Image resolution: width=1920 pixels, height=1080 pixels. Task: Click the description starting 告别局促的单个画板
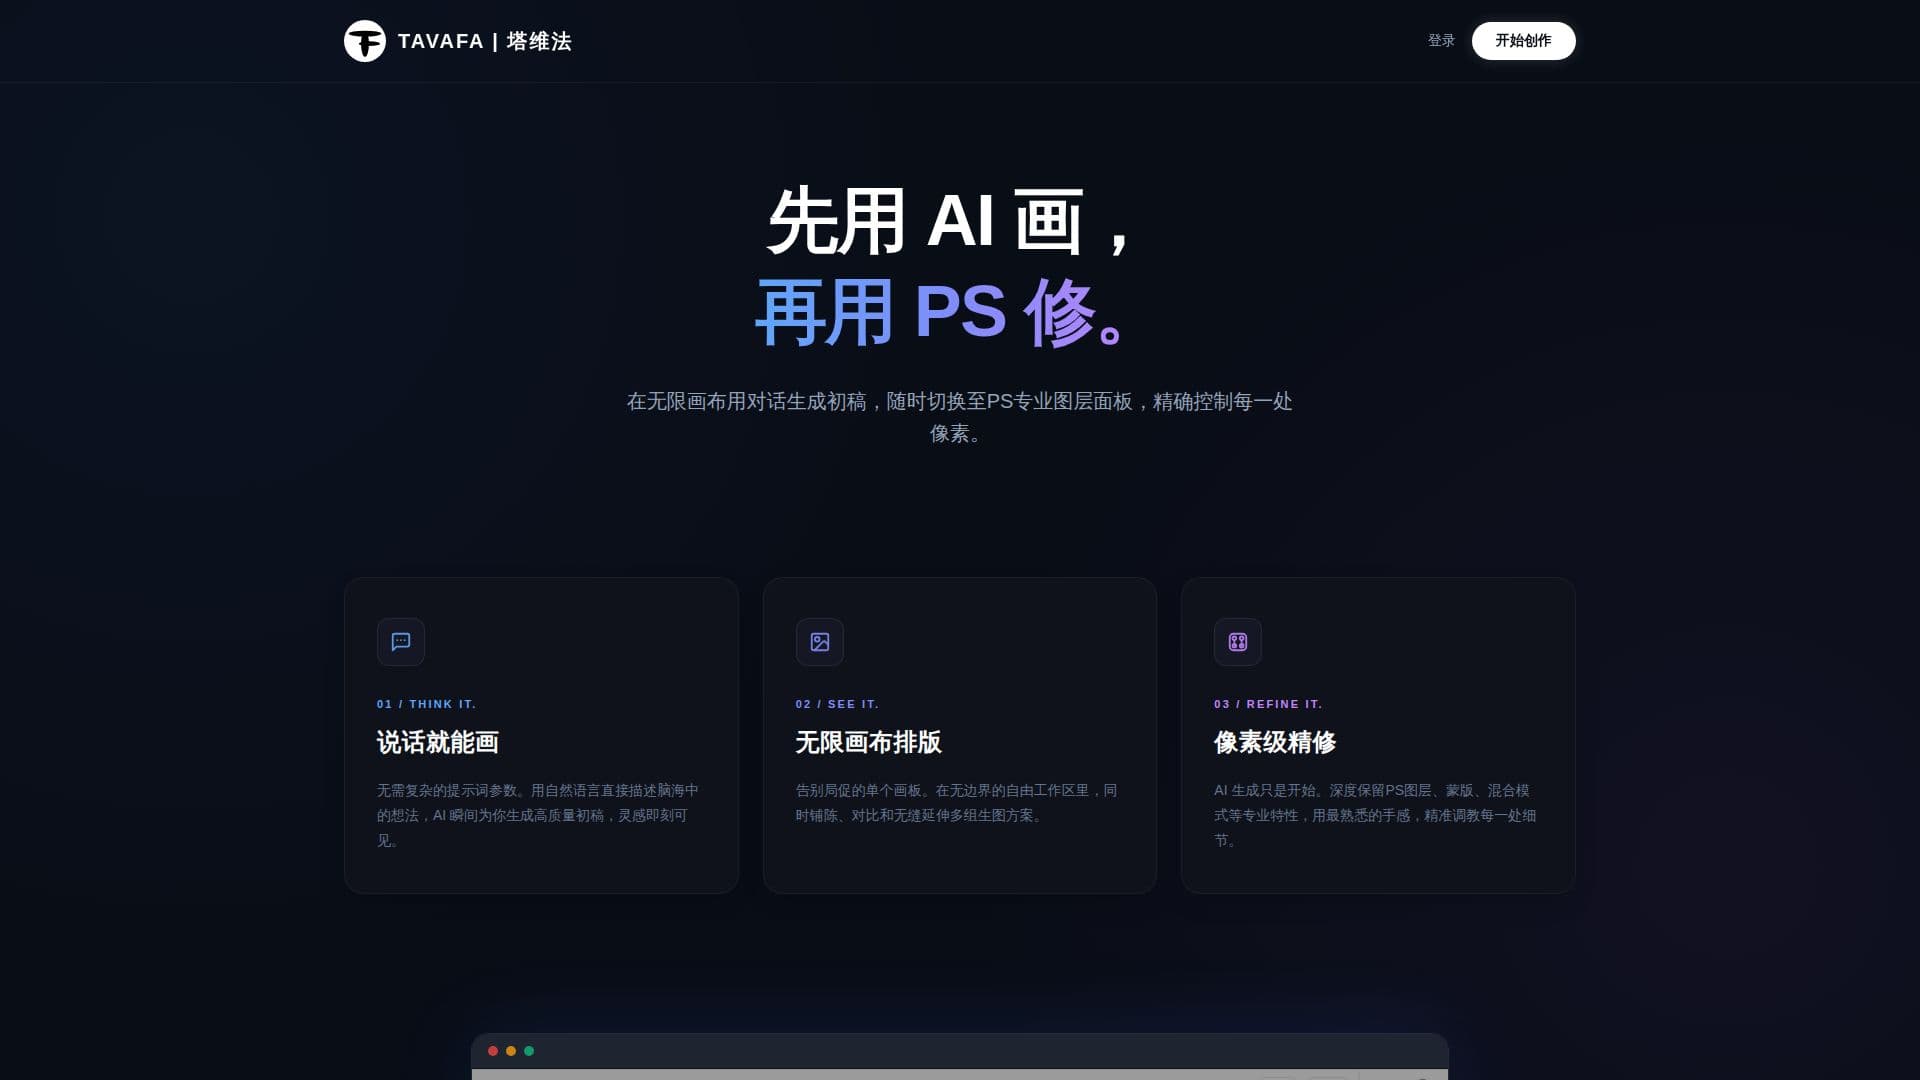point(956,803)
